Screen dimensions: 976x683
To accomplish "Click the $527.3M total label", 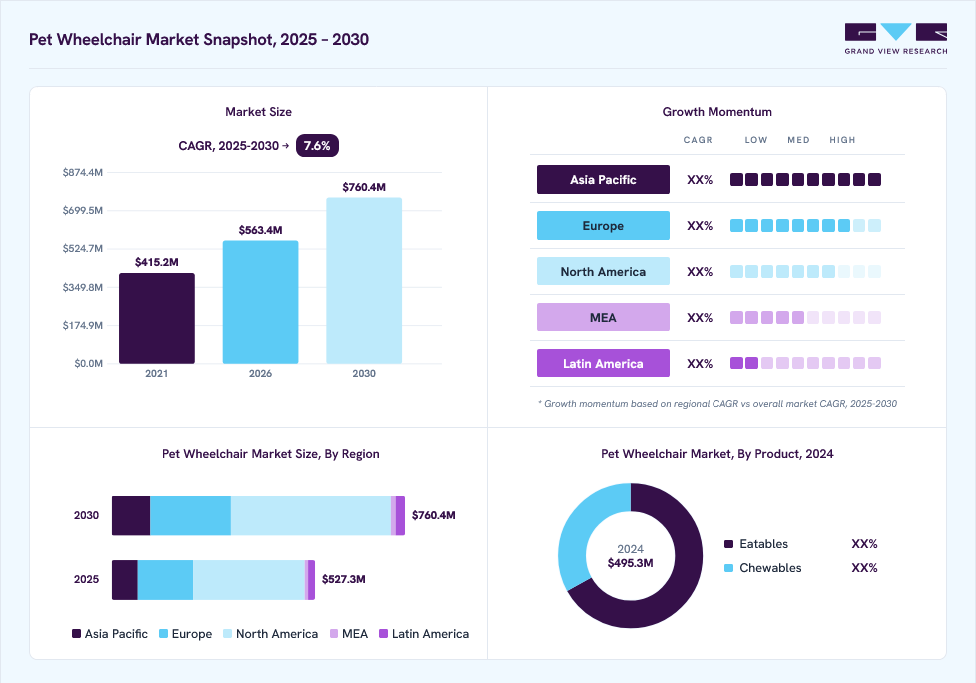I will (x=344, y=579).
